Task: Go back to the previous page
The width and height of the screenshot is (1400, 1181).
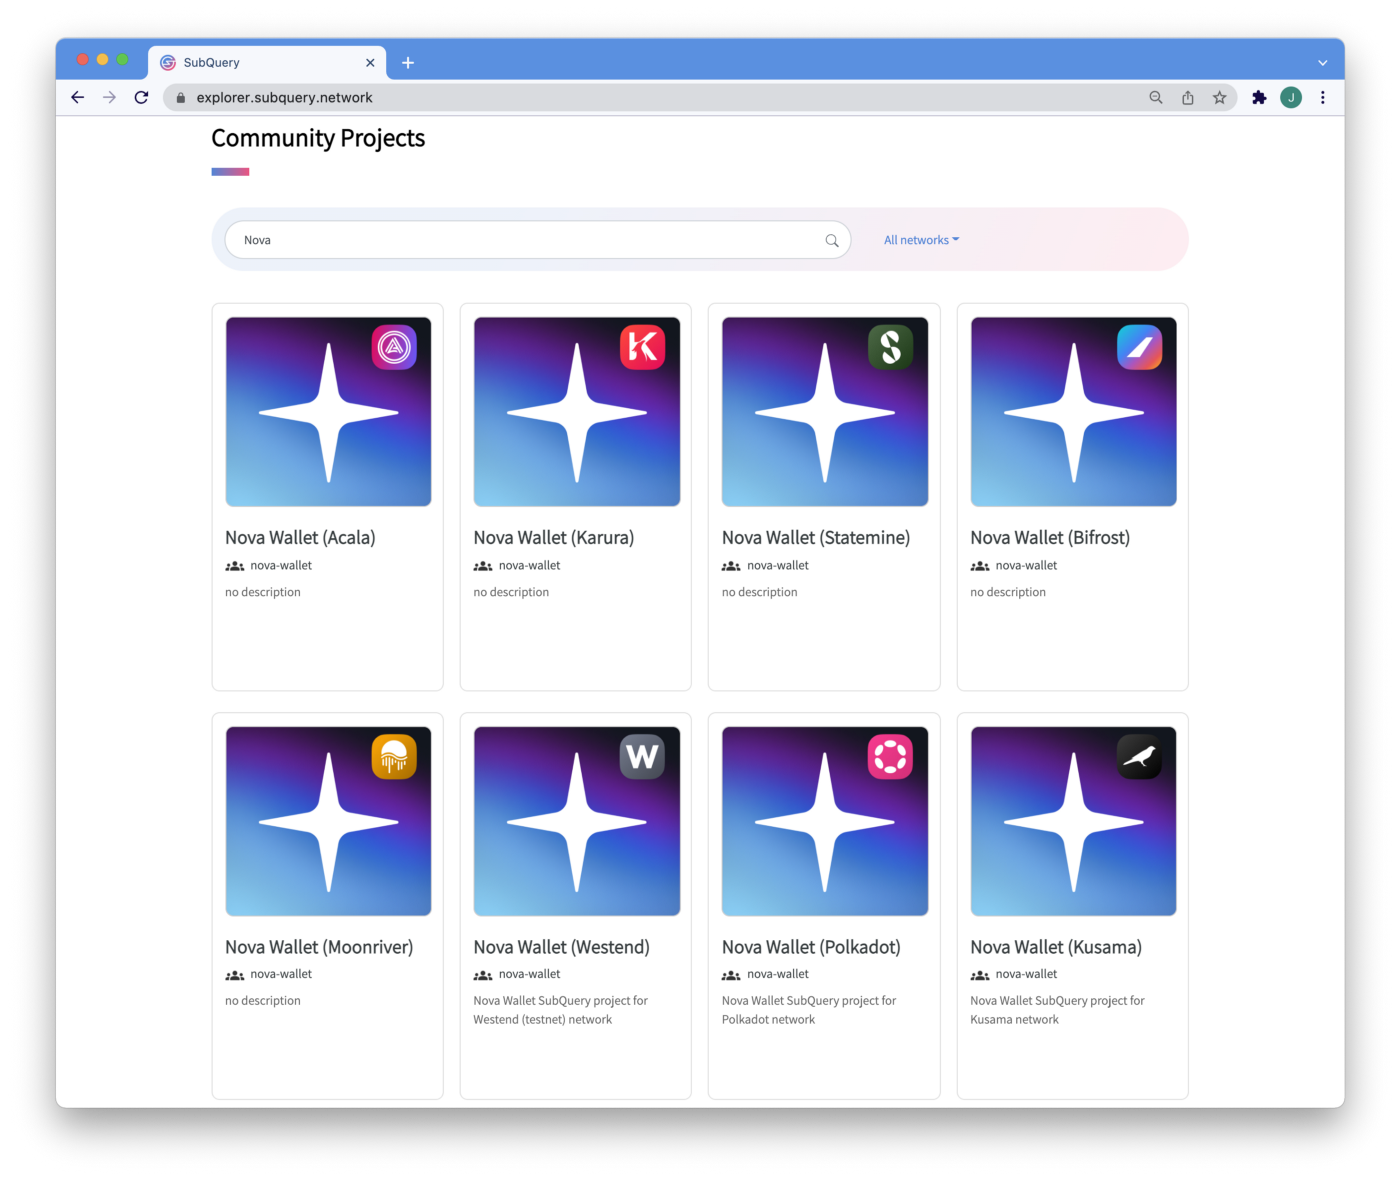Action: tap(78, 97)
